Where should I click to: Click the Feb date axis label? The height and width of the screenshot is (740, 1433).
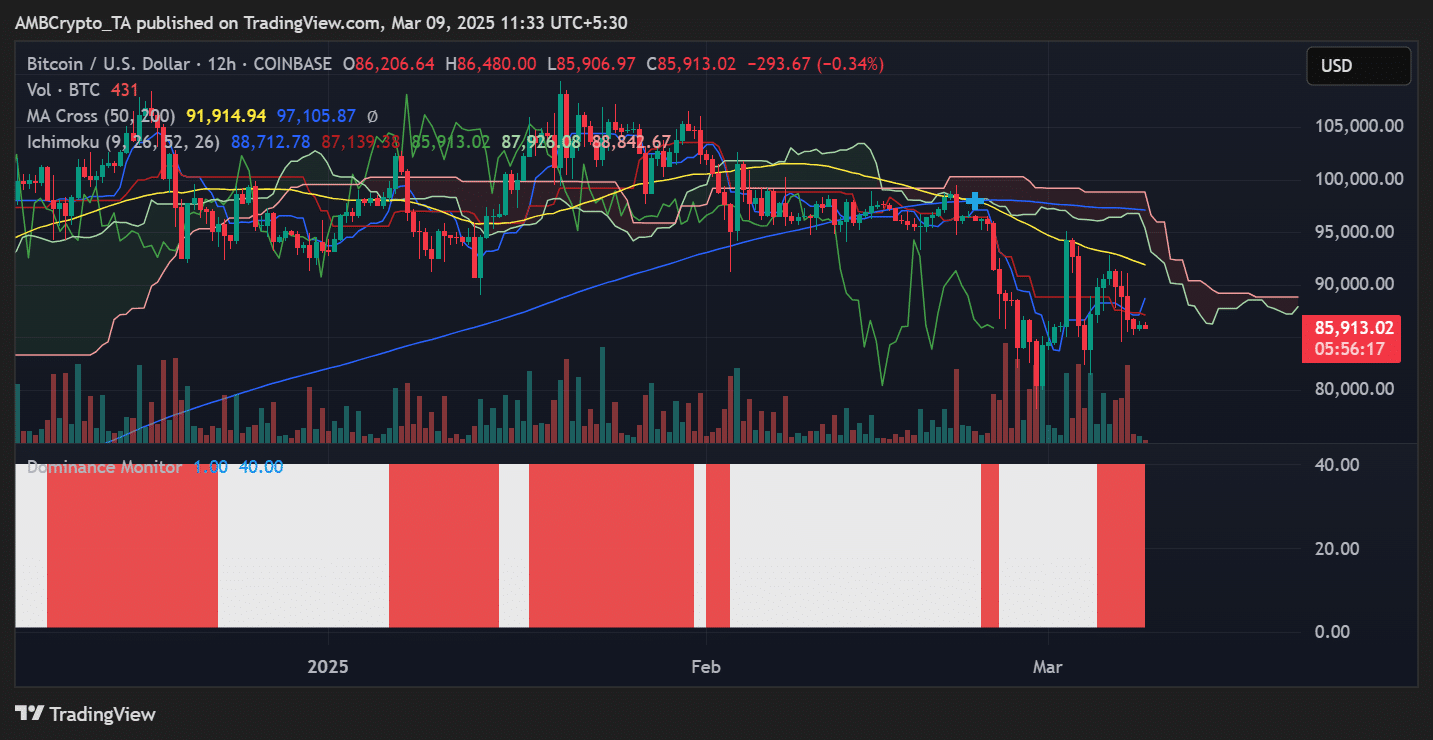706,666
